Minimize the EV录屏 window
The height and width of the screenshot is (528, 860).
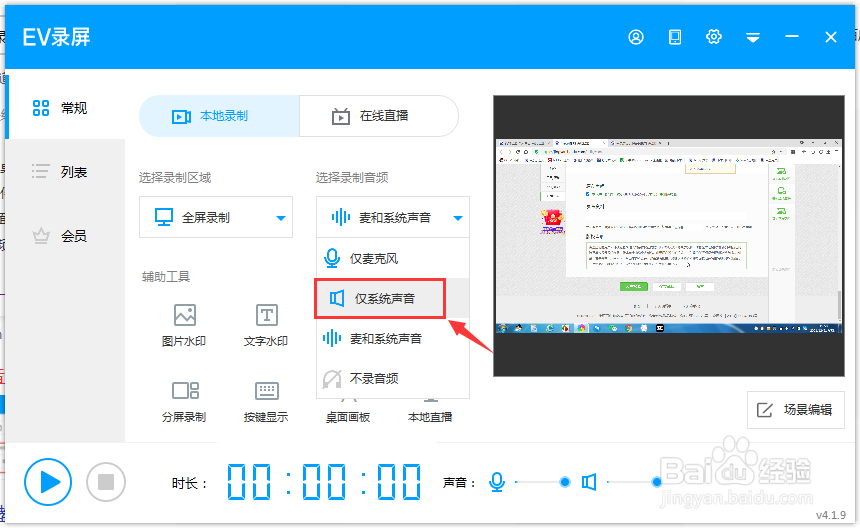coord(791,36)
